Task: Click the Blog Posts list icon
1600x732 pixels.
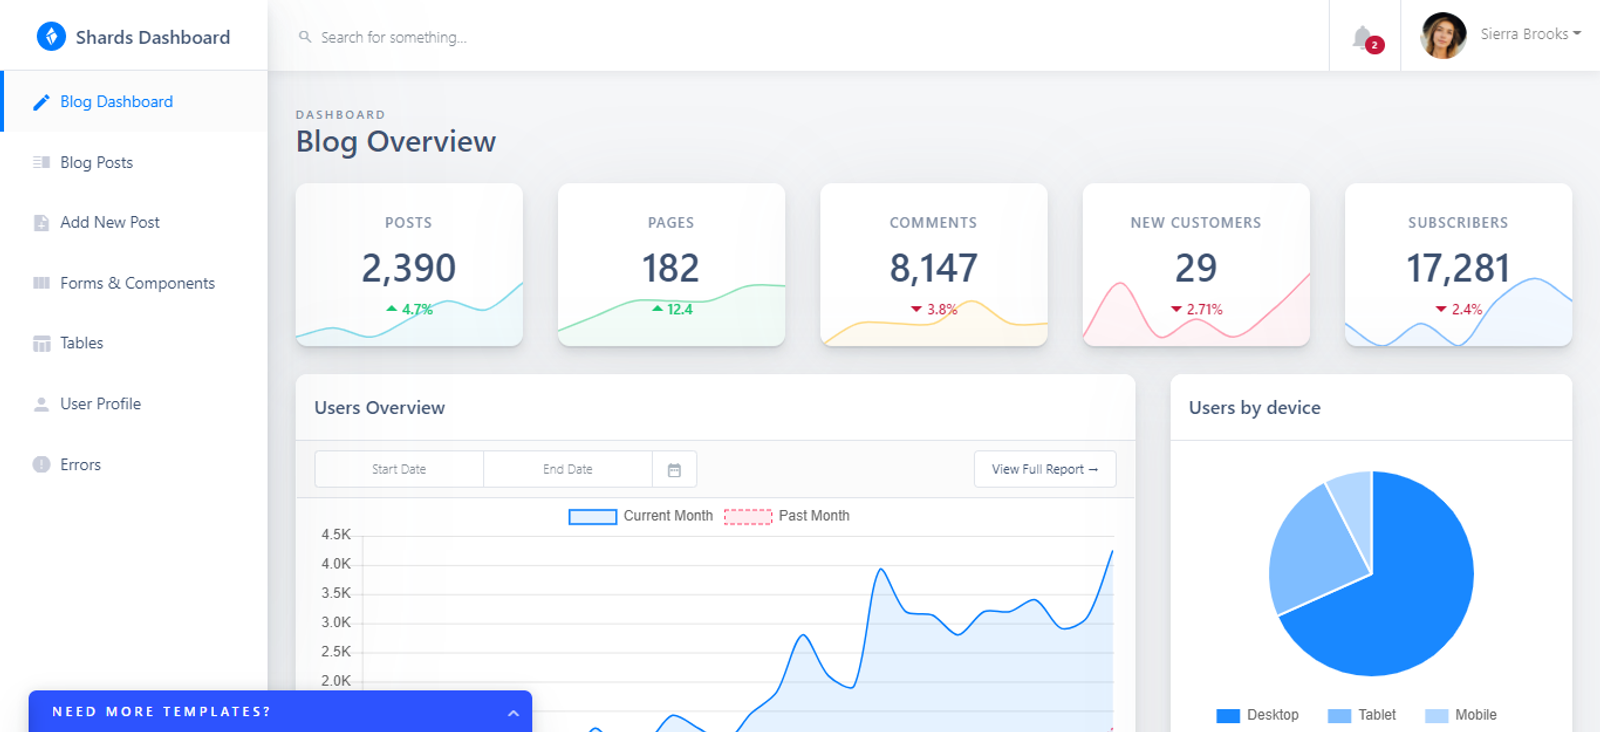Action: pyautogui.click(x=41, y=162)
